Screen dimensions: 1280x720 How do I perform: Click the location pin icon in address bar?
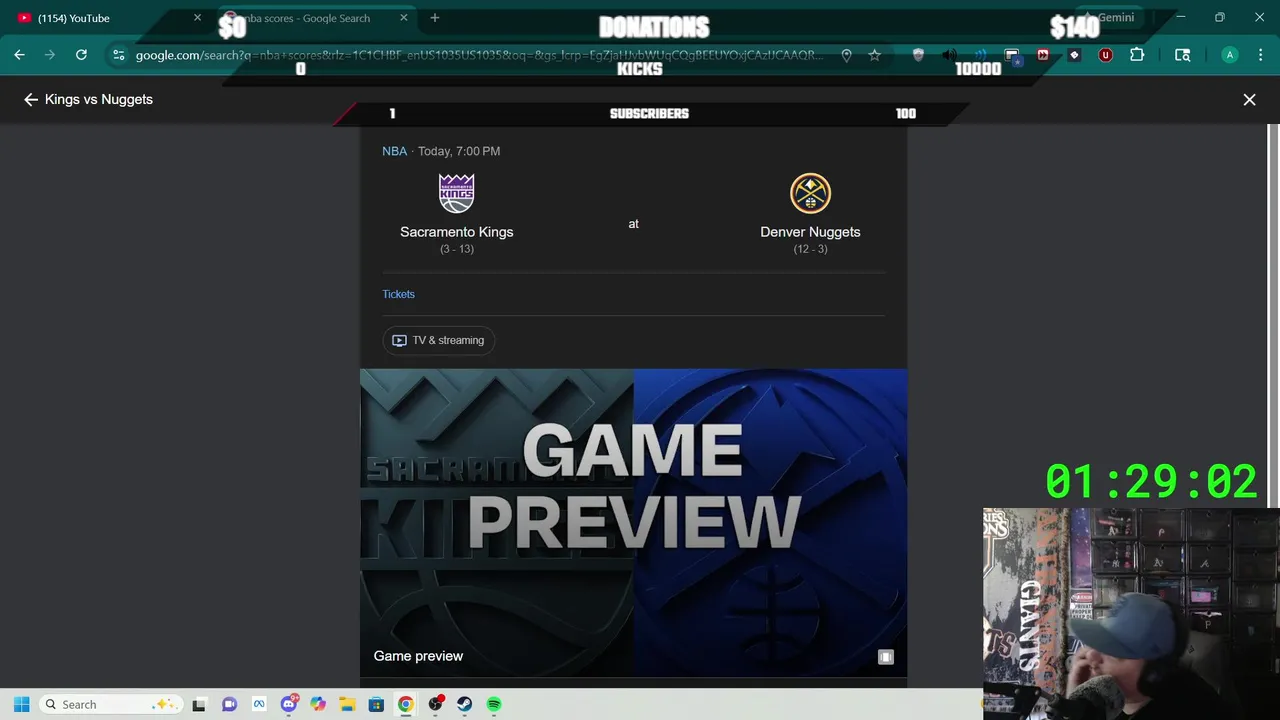846,55
